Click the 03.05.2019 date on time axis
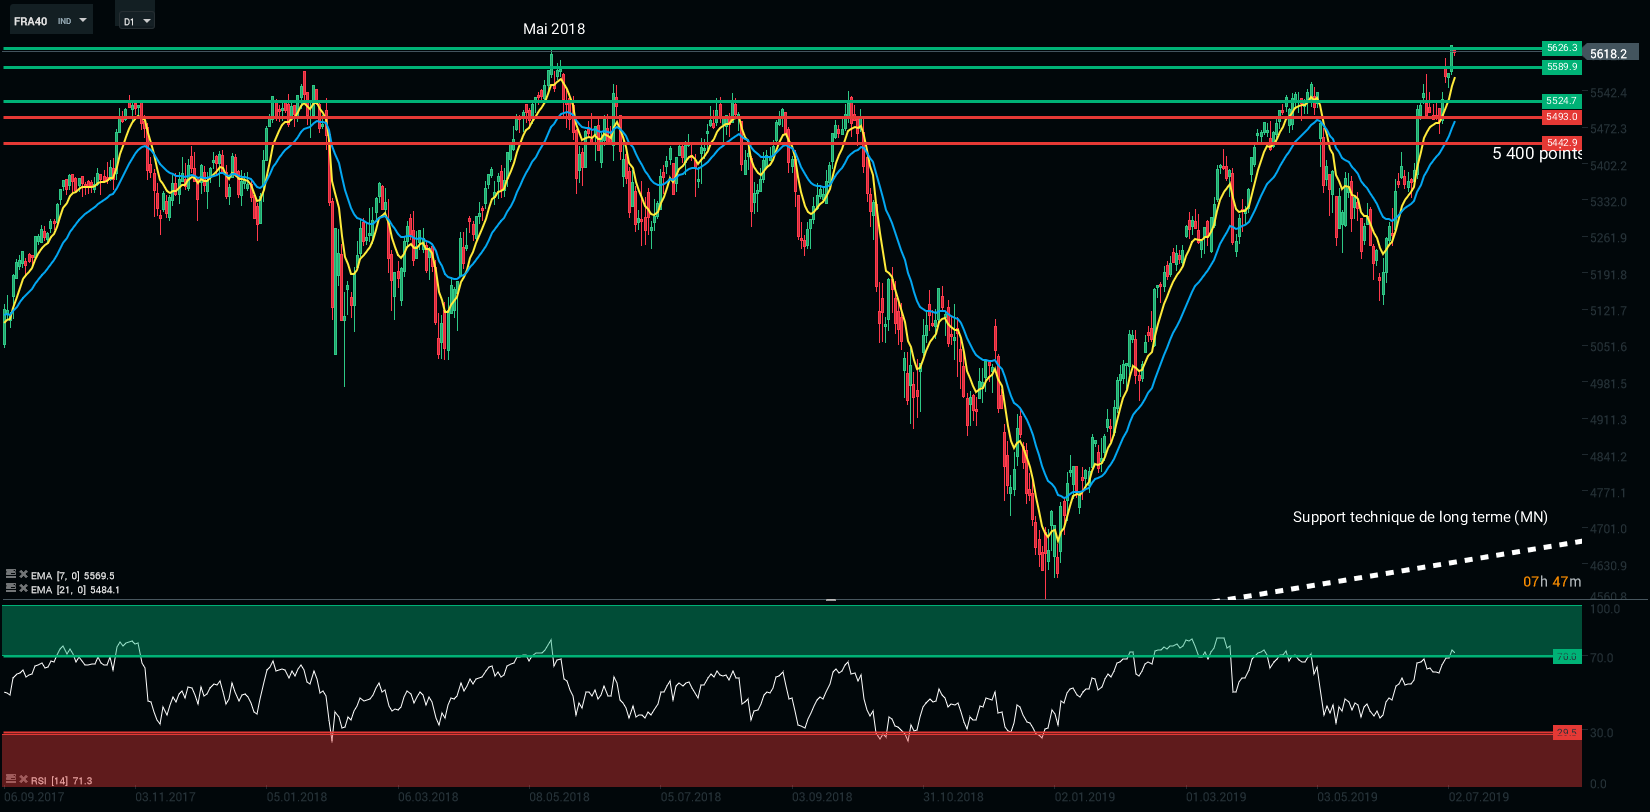 [1348, 798]
